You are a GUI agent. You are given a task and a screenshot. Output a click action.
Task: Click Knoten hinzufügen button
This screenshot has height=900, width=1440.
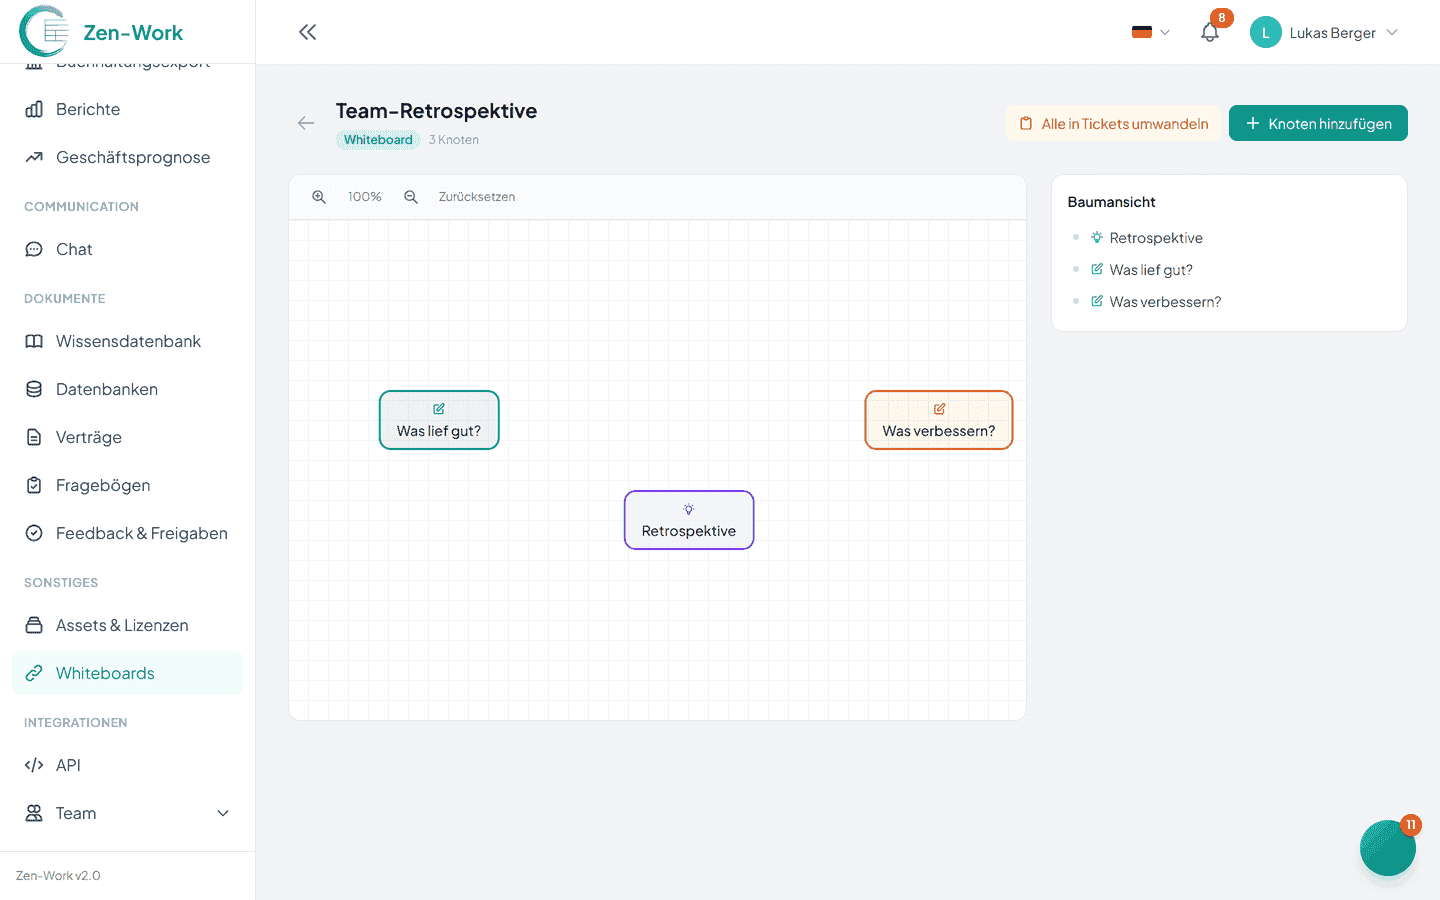1318,123
